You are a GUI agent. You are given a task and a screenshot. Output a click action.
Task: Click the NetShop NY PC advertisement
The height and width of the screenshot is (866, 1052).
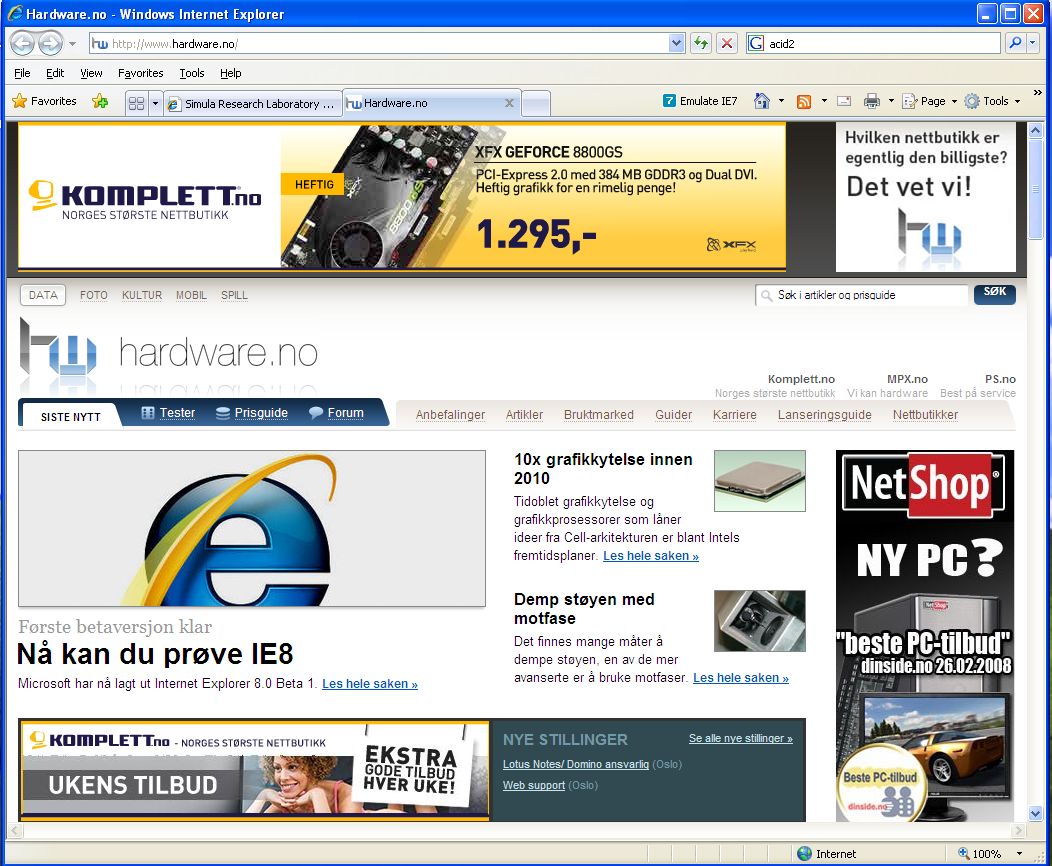click(925, 636)
